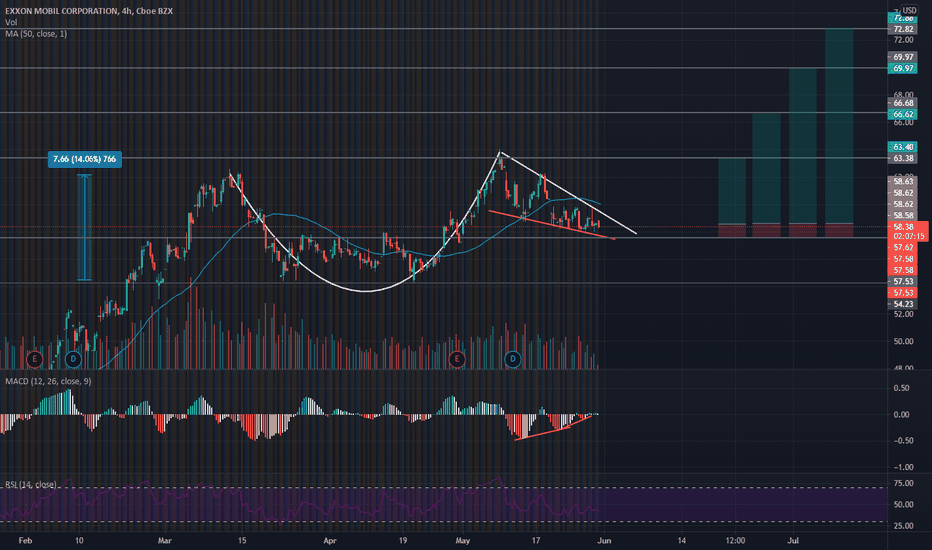Image resolution: width=932 pixels, height=550 pixels.
Task: Select the Vol indicator legend
Action: (x=11, y=22)
